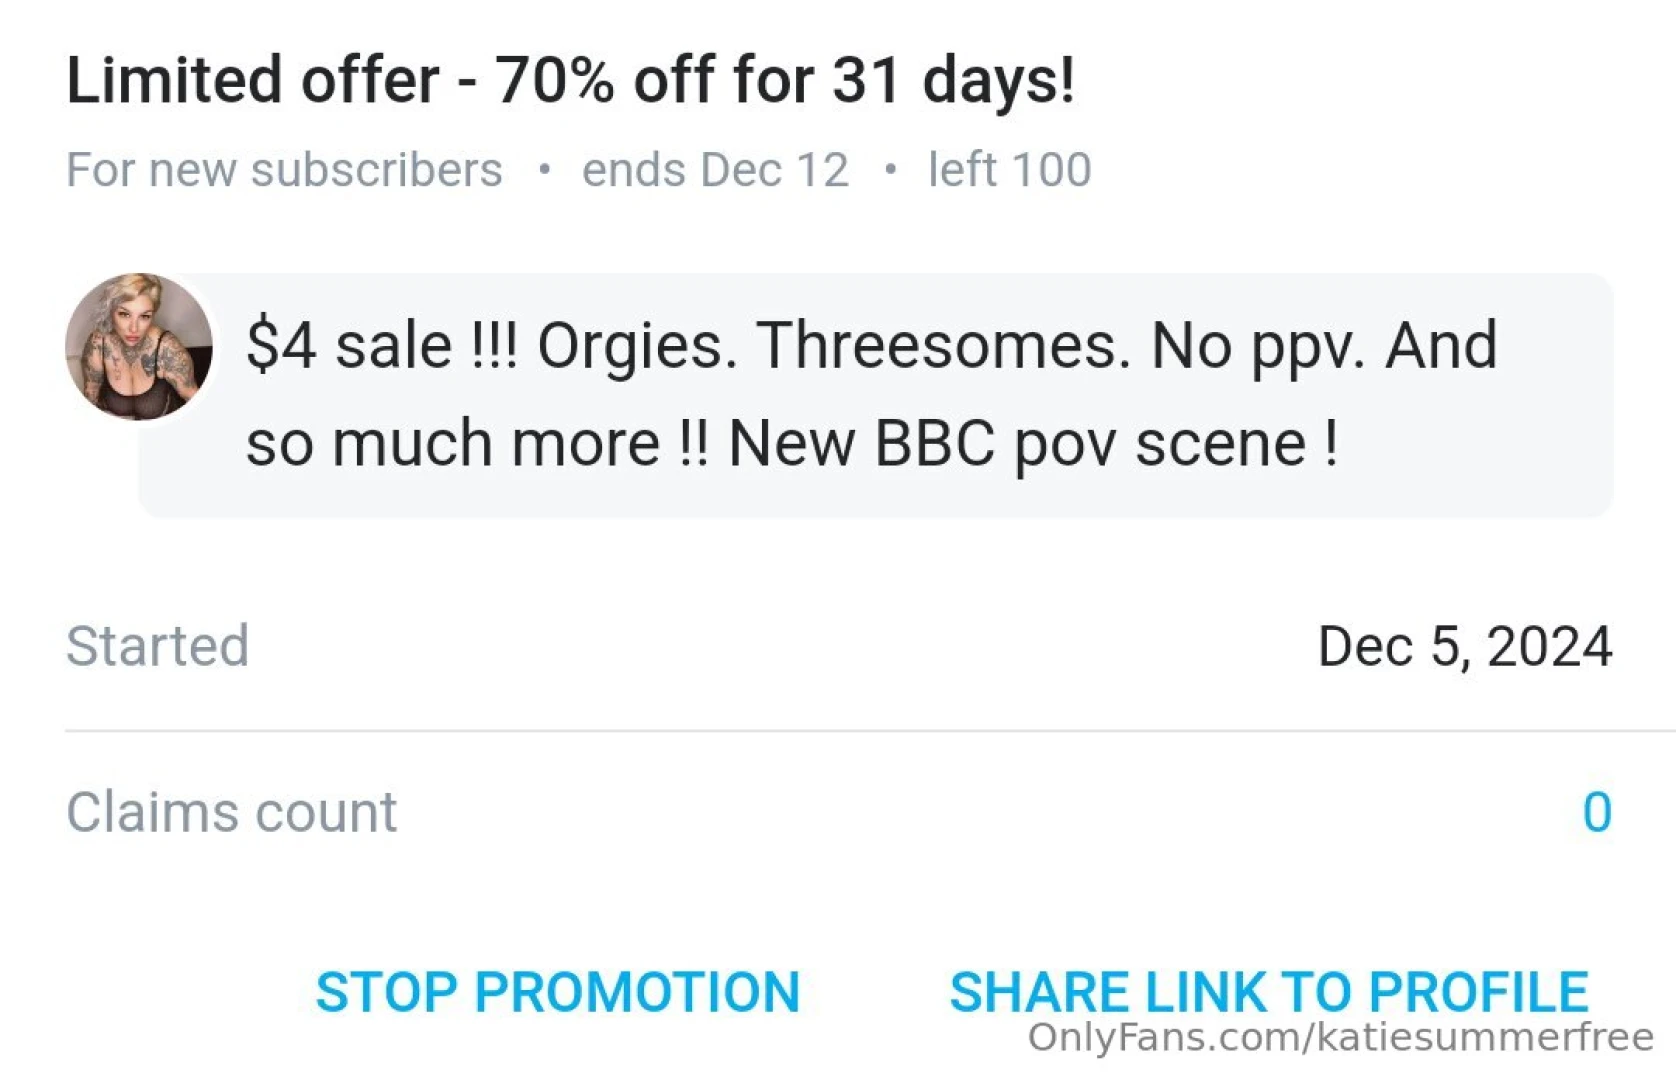Click the Started label

pyautogui.click(x=157, y=646)
